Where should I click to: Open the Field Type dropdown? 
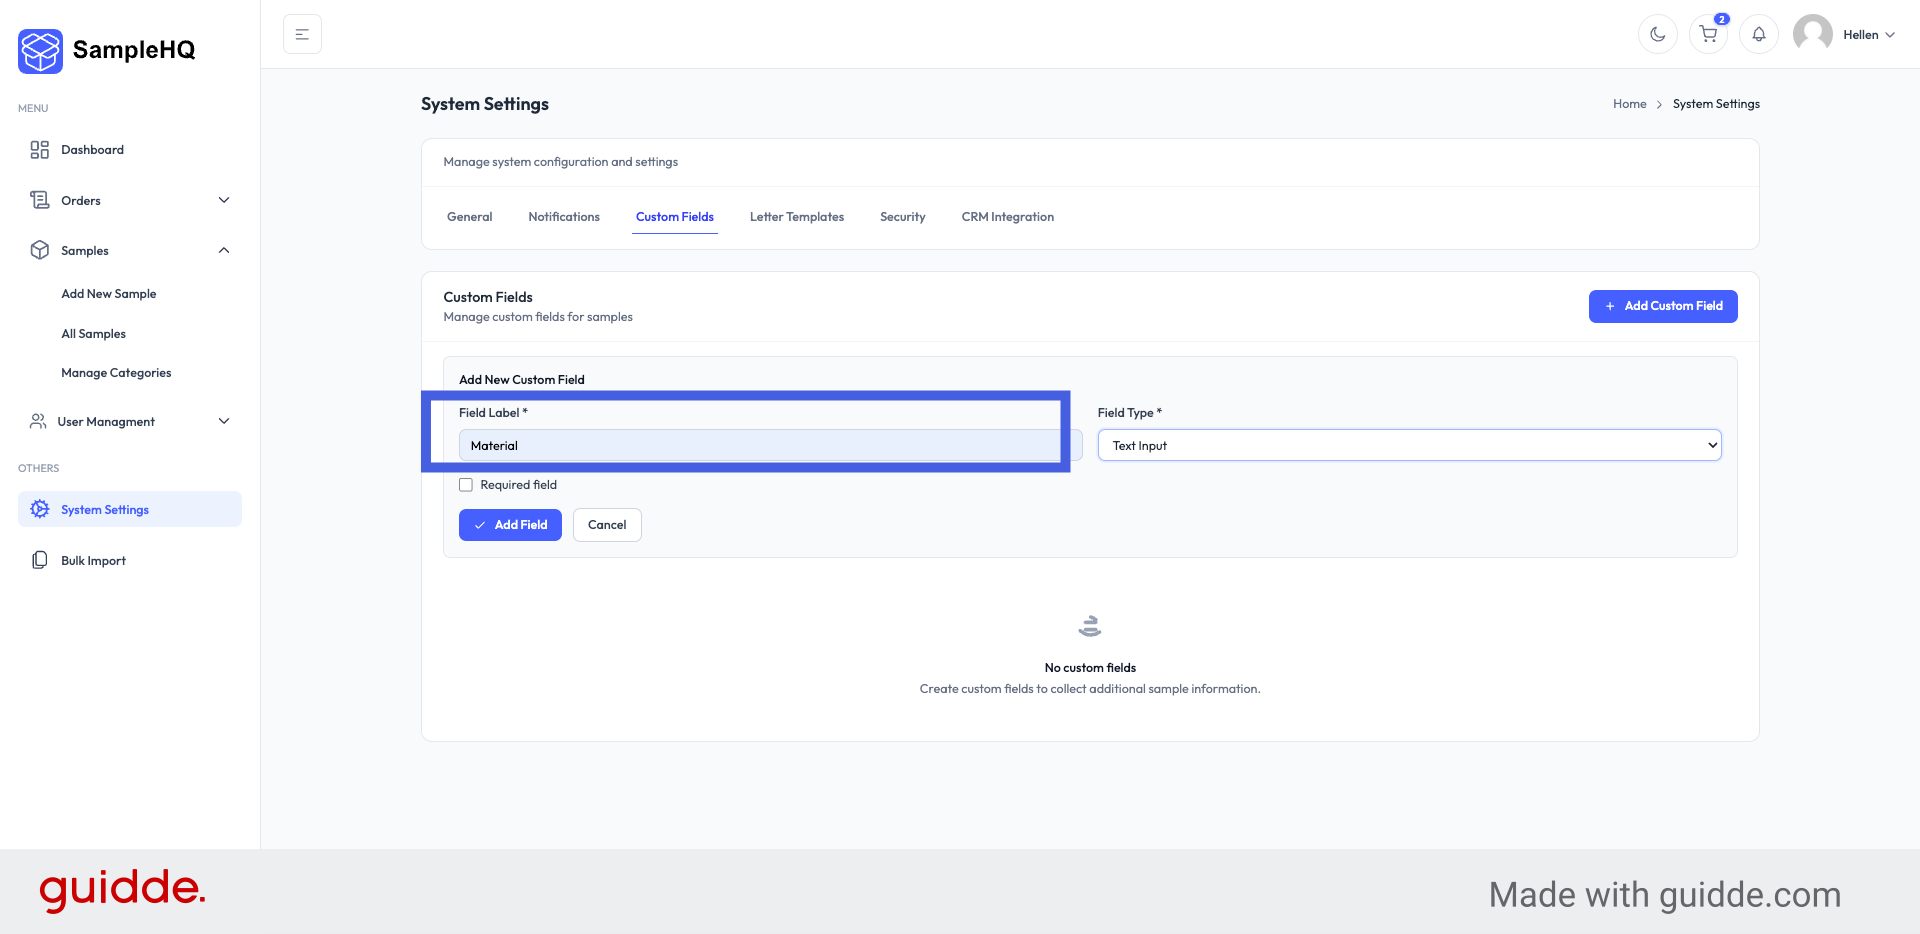pos(1409,445)
